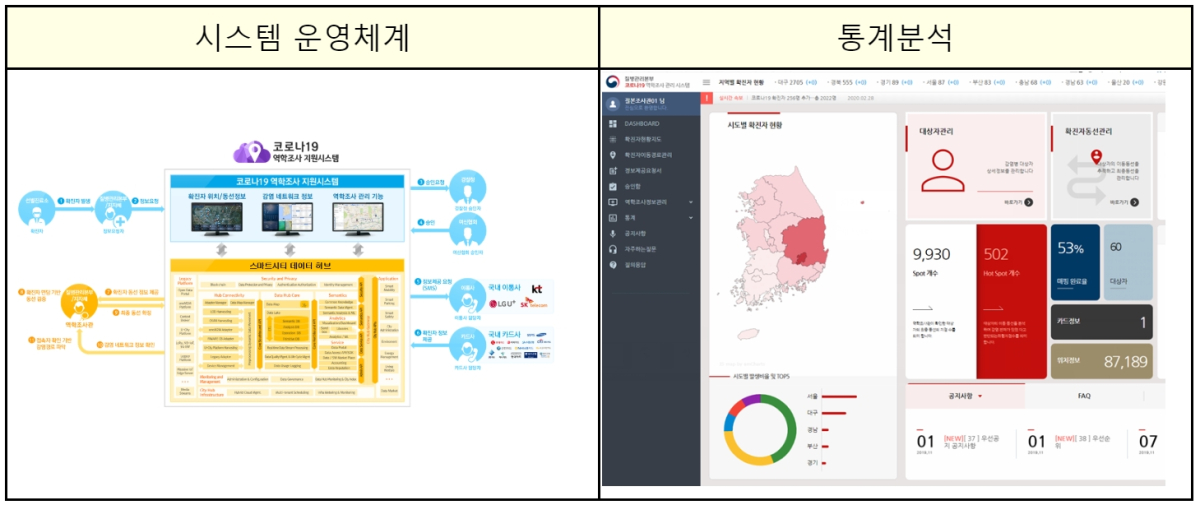The width and height of the screenshot is (1200, 505).
Task: Click the purple cloud 코로나19 logo
Action: point(252,152)
